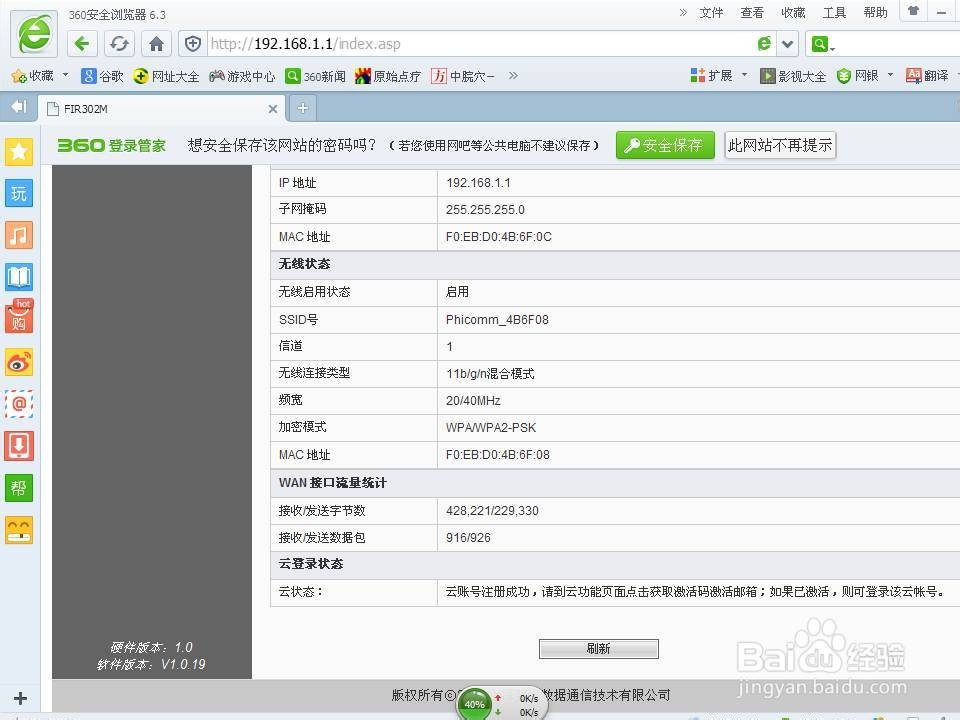Open the 谷歌 bookmark
Viewport: 960px width, 720px height.
[x=103, y=76]
